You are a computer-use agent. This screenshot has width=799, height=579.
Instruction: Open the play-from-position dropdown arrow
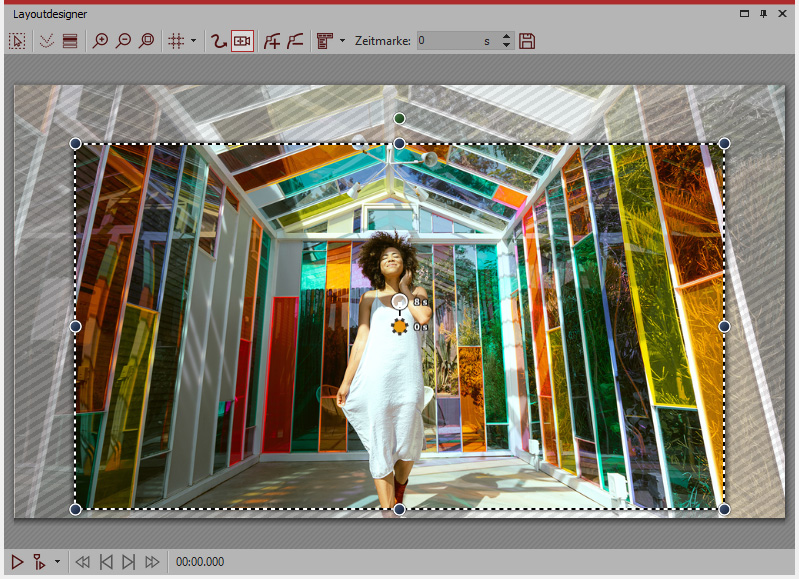click(x=57, y=562)
